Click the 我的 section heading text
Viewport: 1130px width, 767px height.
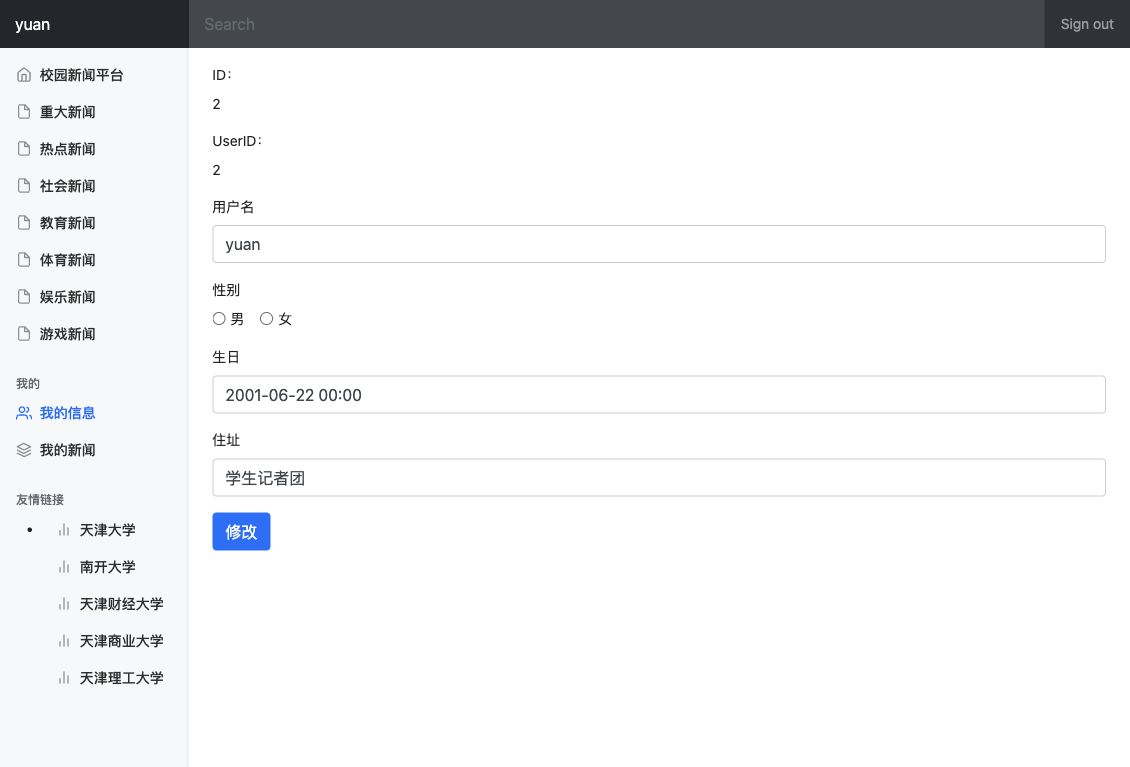pyautogui.click(x=27, y=384)
